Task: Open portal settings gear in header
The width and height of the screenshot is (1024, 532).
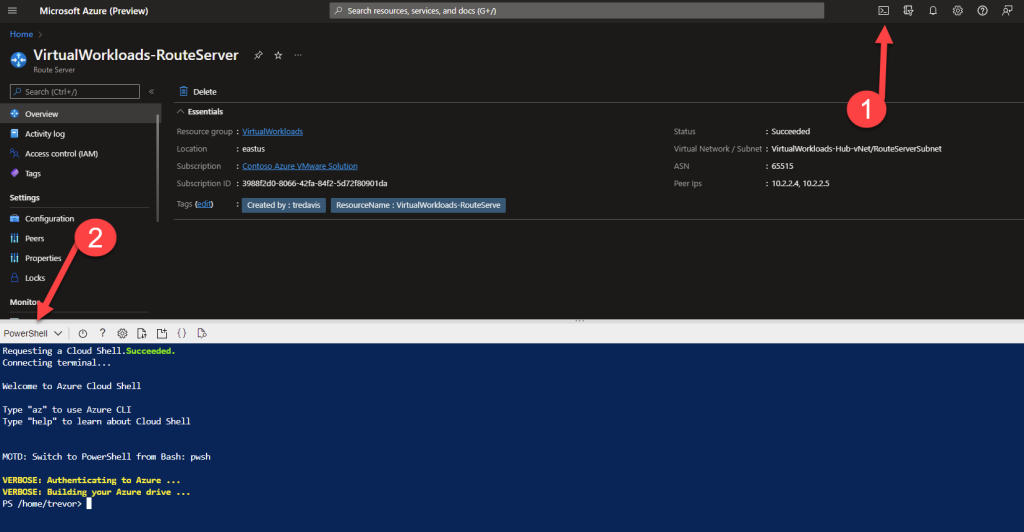Action: point(957,10)
